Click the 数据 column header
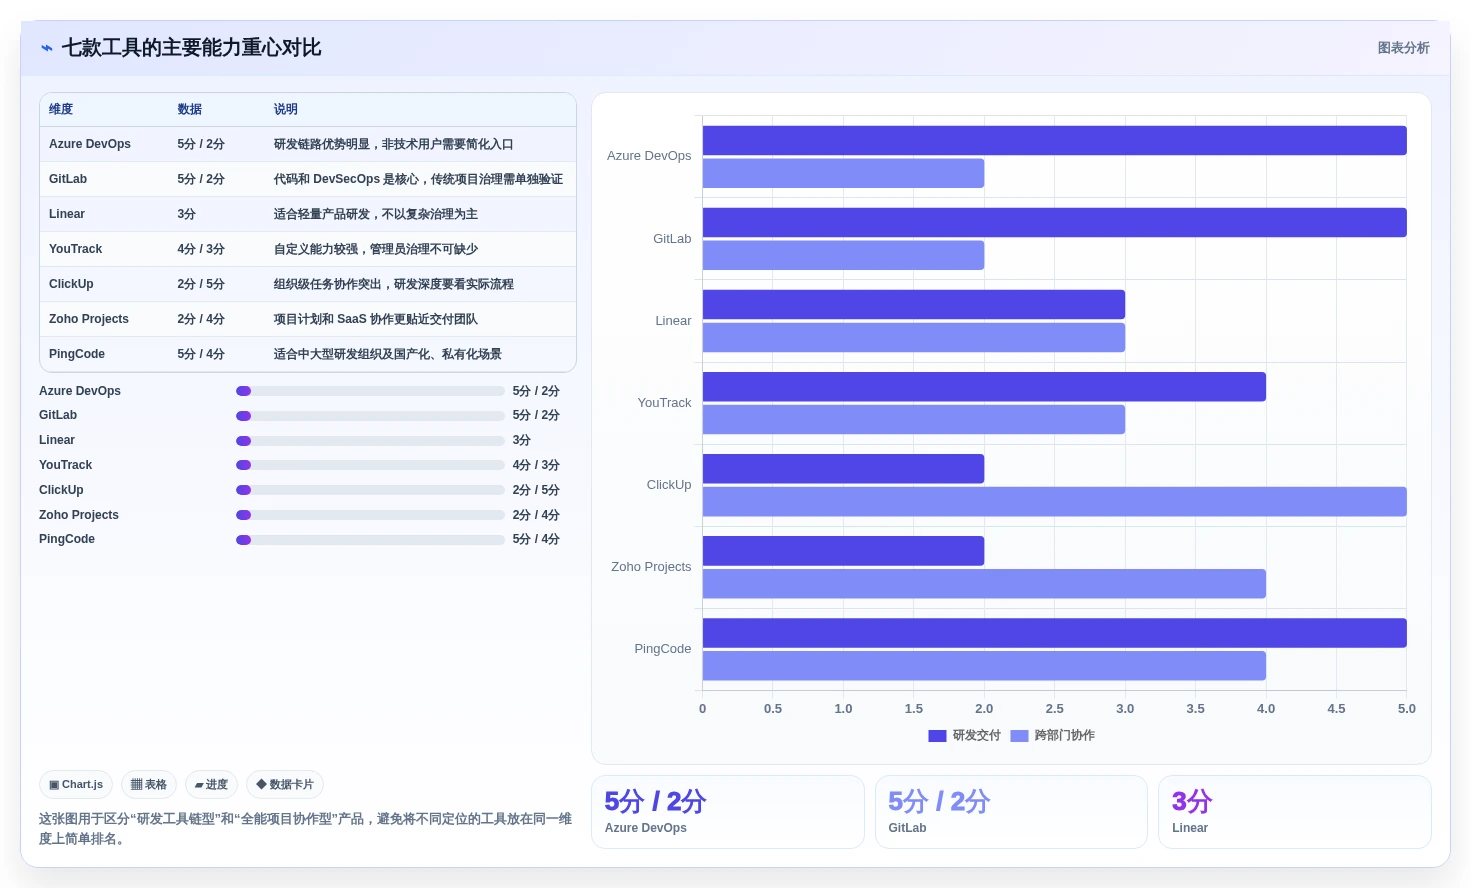 point(189,109)
